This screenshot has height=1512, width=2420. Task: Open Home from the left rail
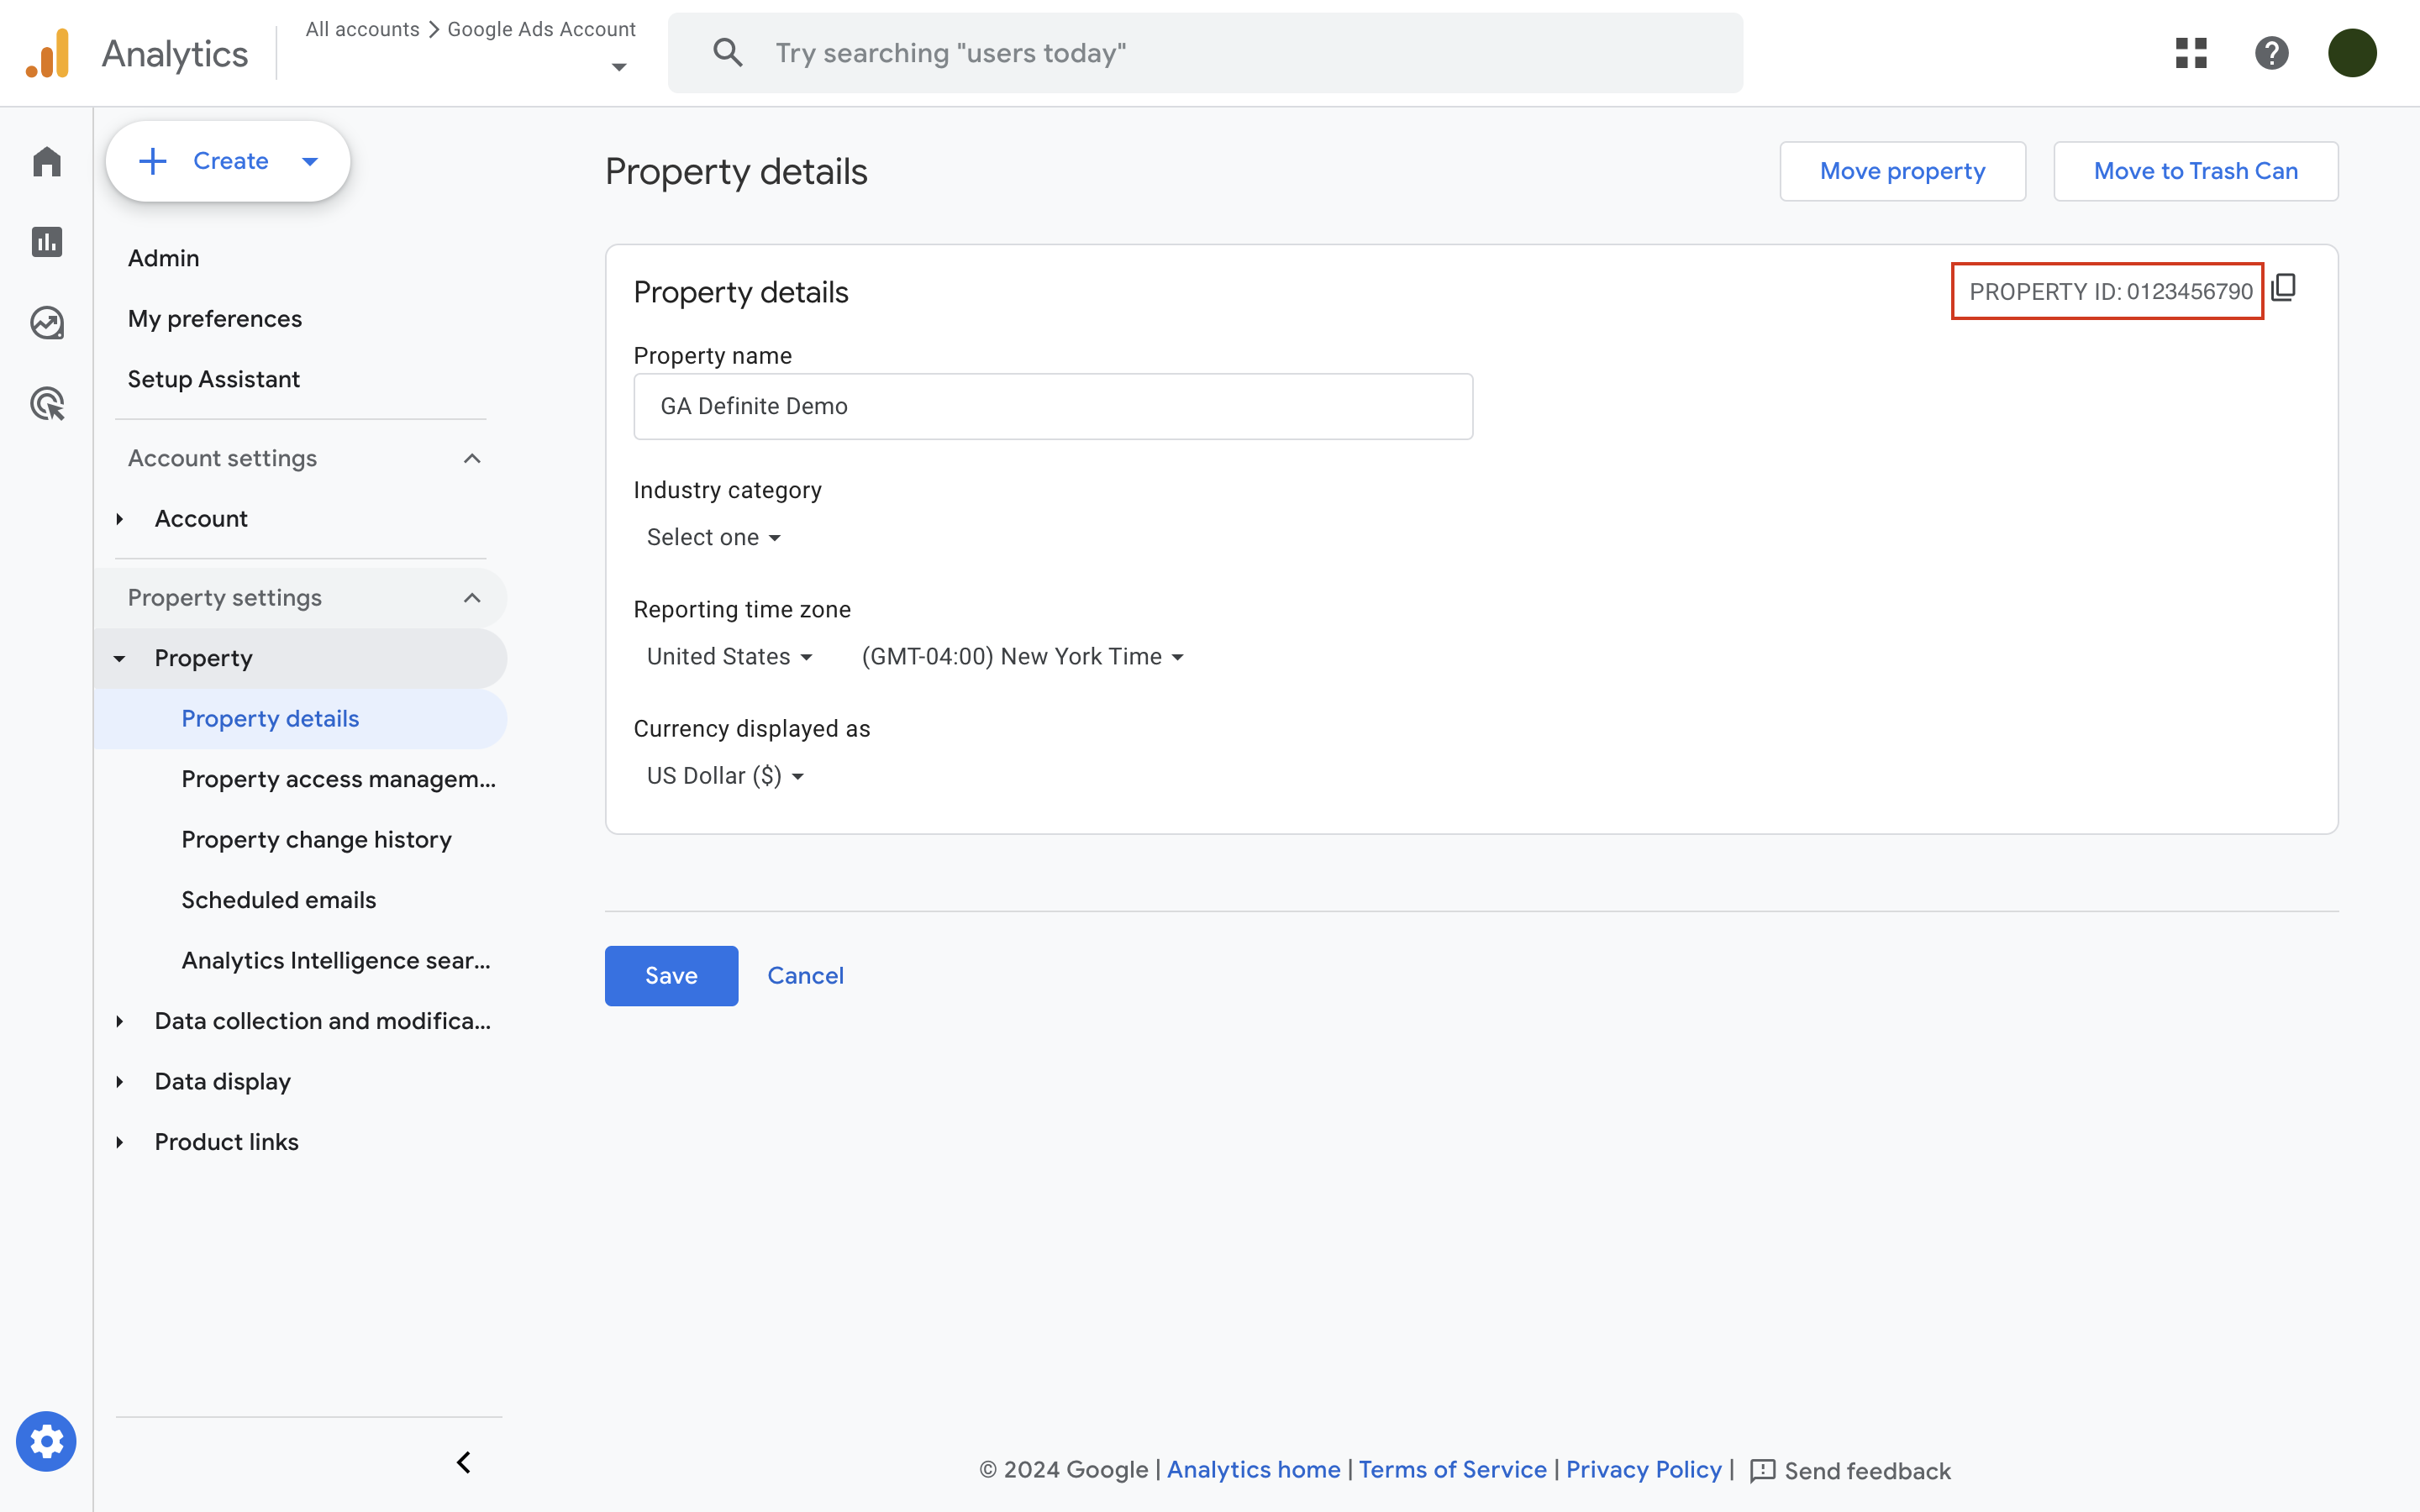47,161
